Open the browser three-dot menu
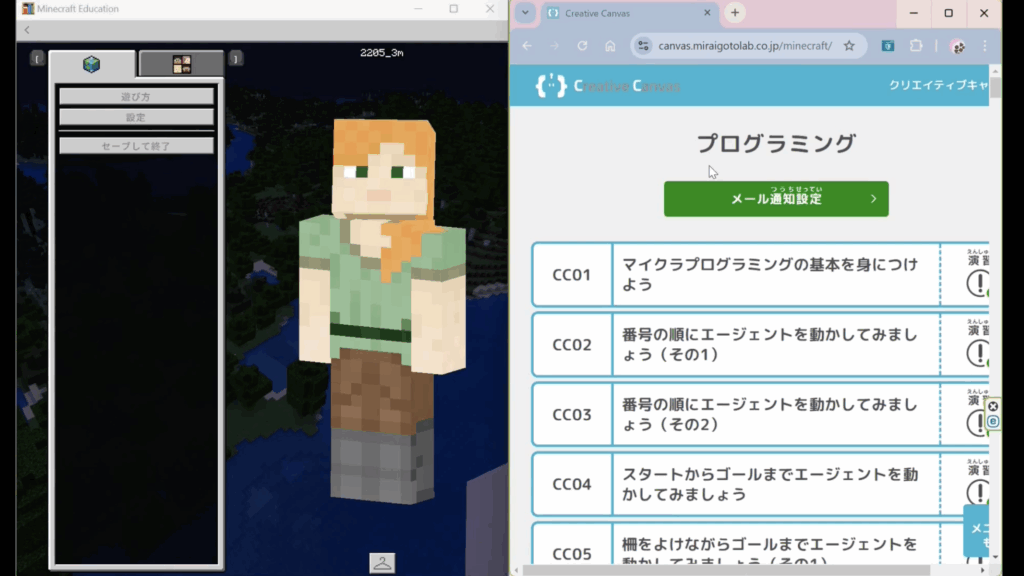 click(x=985, y=46)
